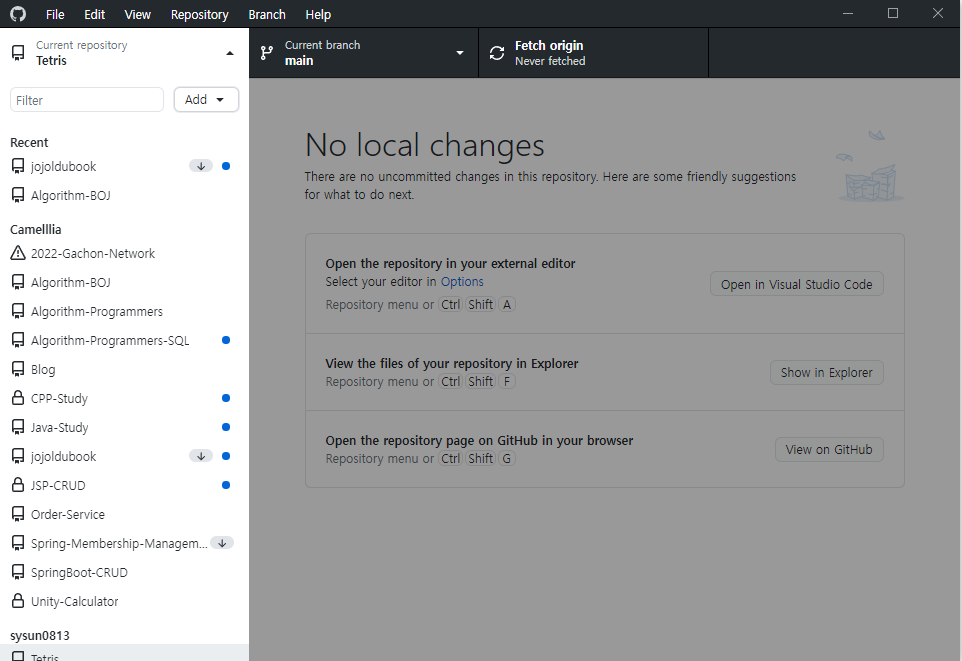This screenshot has height=661, width=962.
Task: Click the repo icon of SpringBoot-CRUD
Action: pyautogui.click(x=18, y=573)
